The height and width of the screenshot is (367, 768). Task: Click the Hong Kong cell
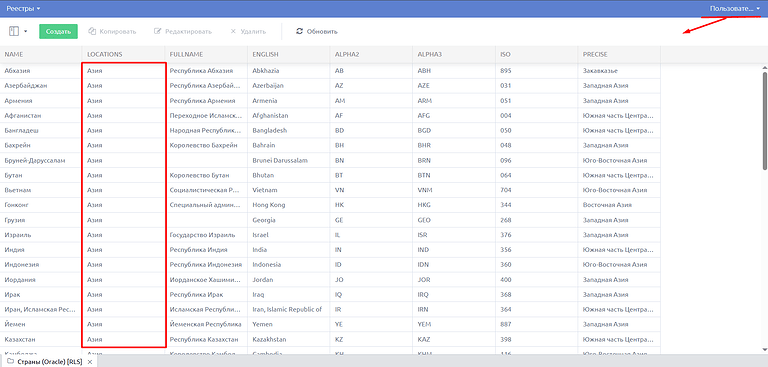coord(289,205)
